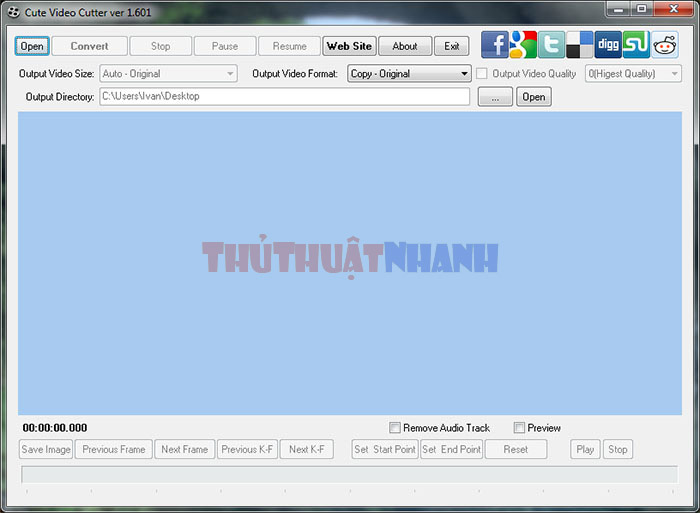Click the Facebook share icon
The width and height of the screenshot is (700, 513).
[x=495, y=45]
